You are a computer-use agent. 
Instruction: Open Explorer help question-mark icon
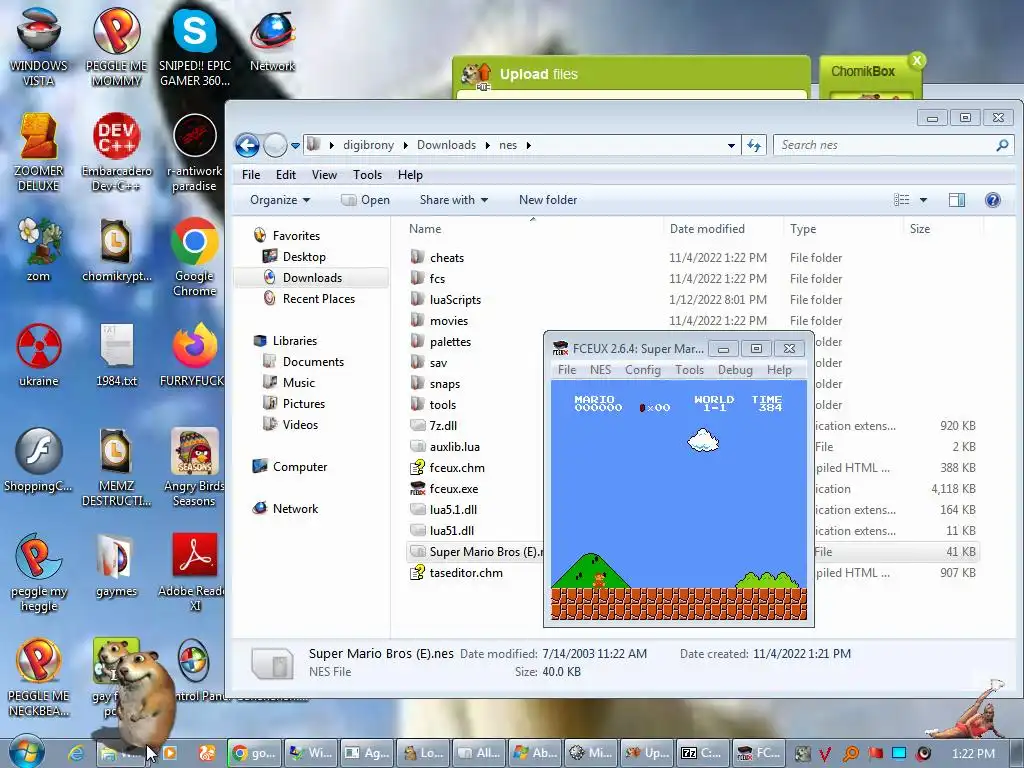993,200
